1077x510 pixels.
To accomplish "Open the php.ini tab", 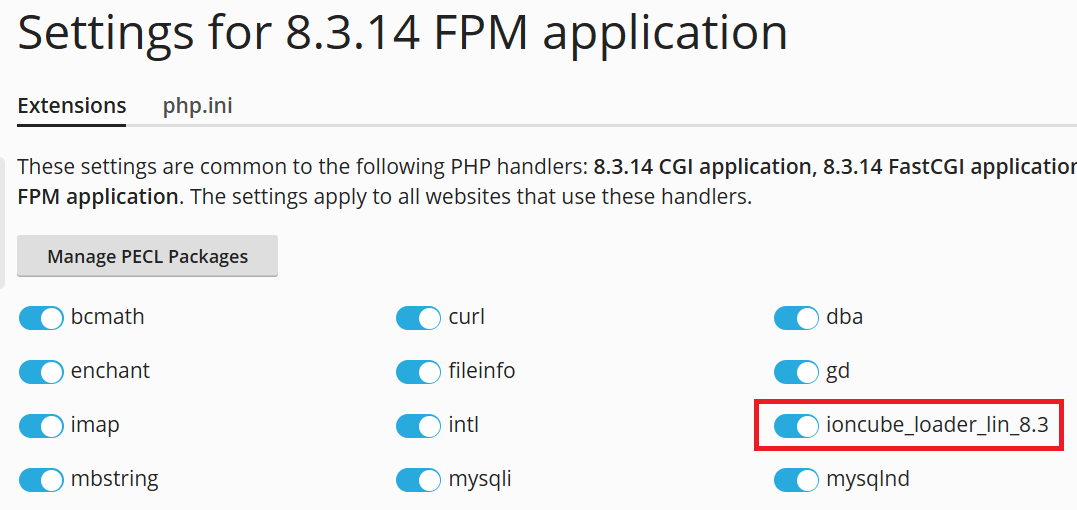I will coord(197,106).
